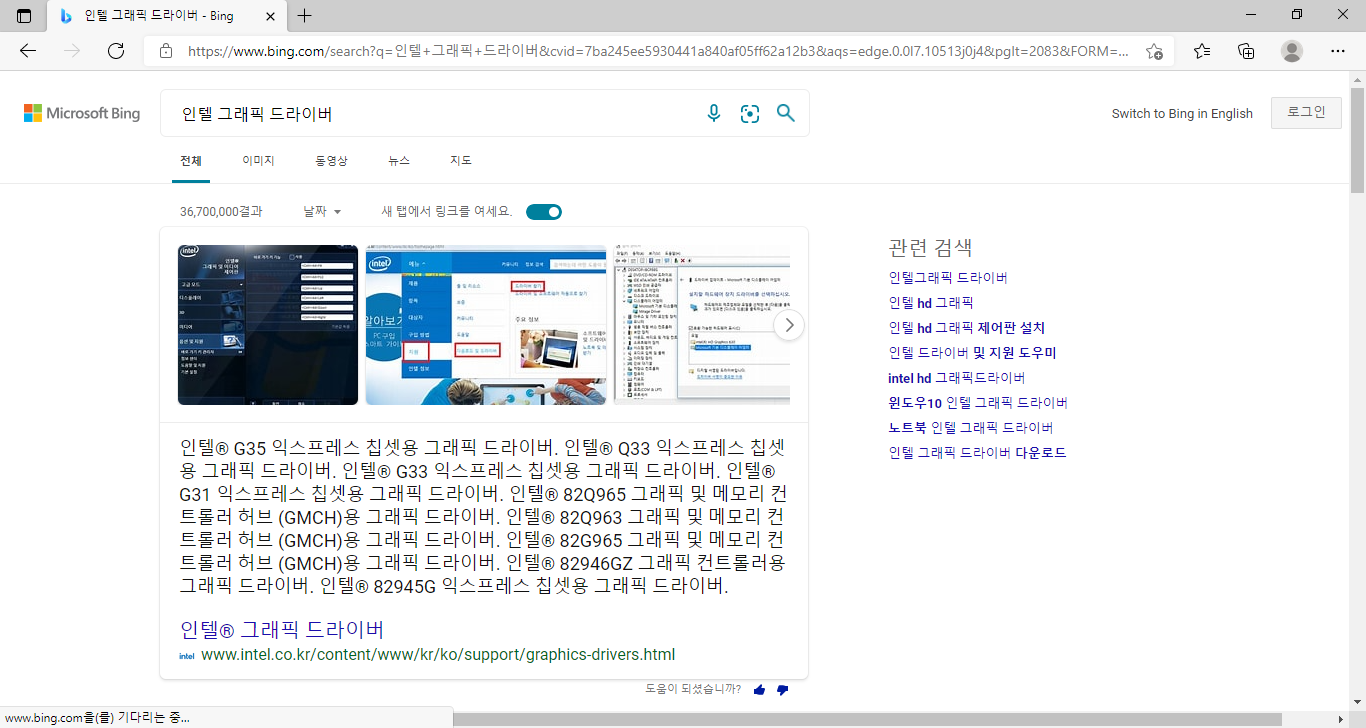Go back with browser back arrow
1366x728 pixels.
28,51
